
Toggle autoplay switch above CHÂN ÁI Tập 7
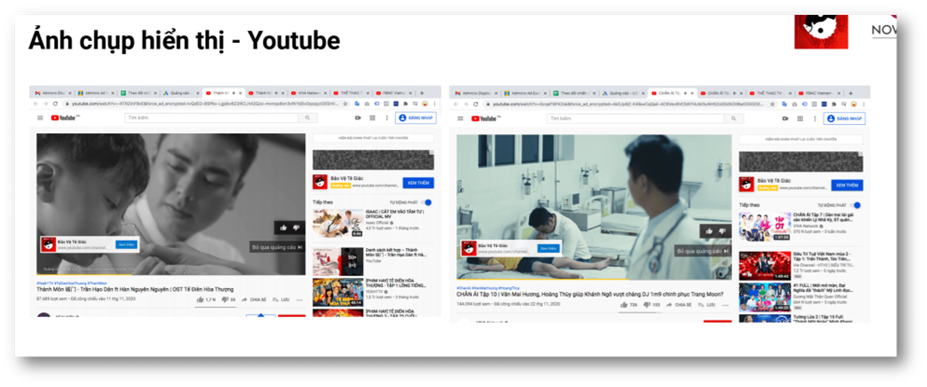click(855, 205)
